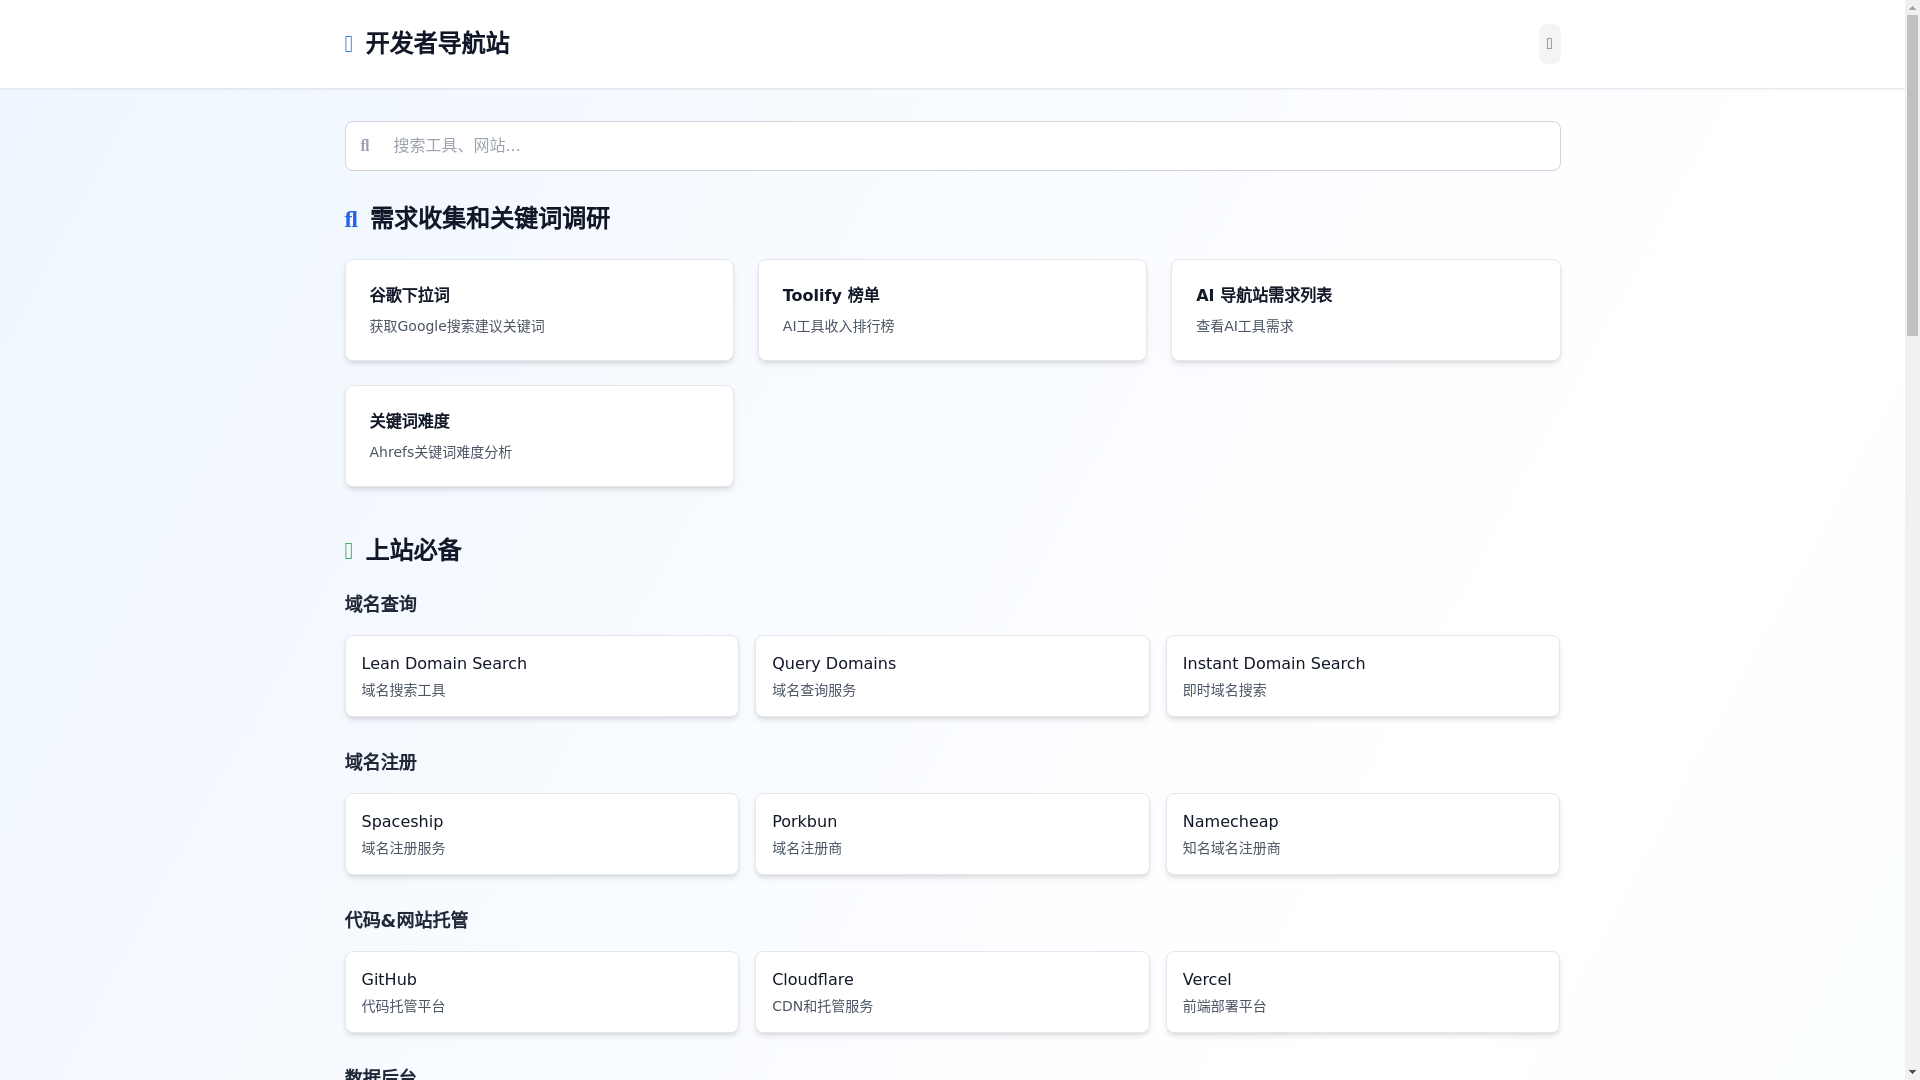Image resolution: width=1920 pixels, height=1080 pixels.
Task: Open the Cloudflare card
Action: coord(952,992)
